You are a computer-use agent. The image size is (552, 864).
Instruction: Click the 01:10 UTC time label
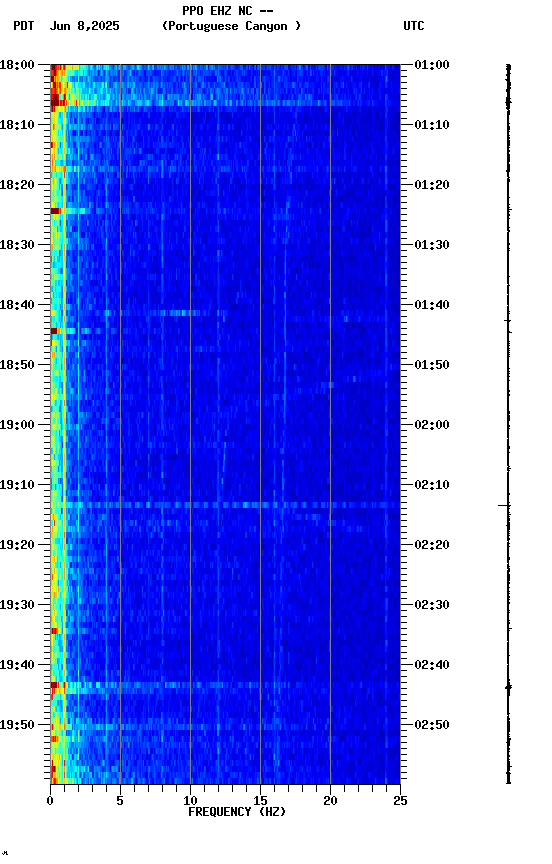tap(432, 125)
